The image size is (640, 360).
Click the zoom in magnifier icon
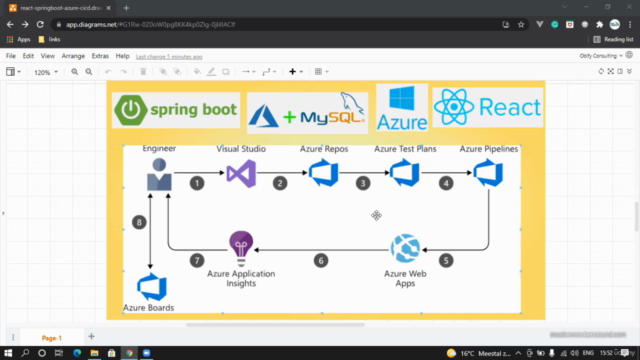(74, 72)
